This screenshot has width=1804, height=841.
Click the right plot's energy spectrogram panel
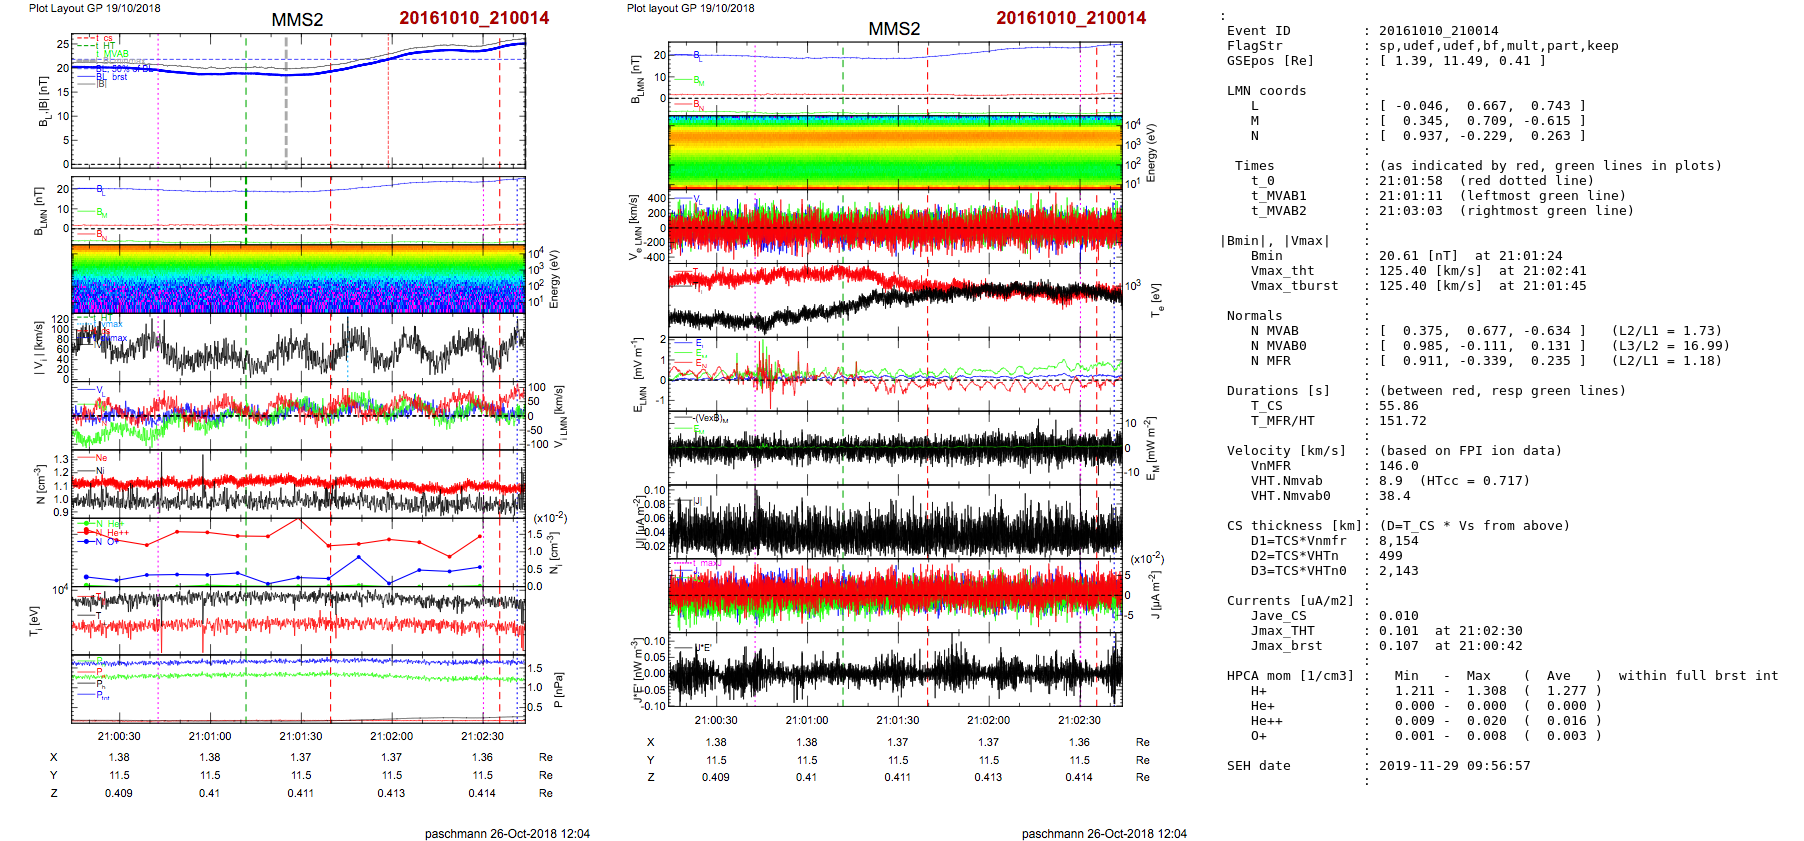click(x=894, y=152)
